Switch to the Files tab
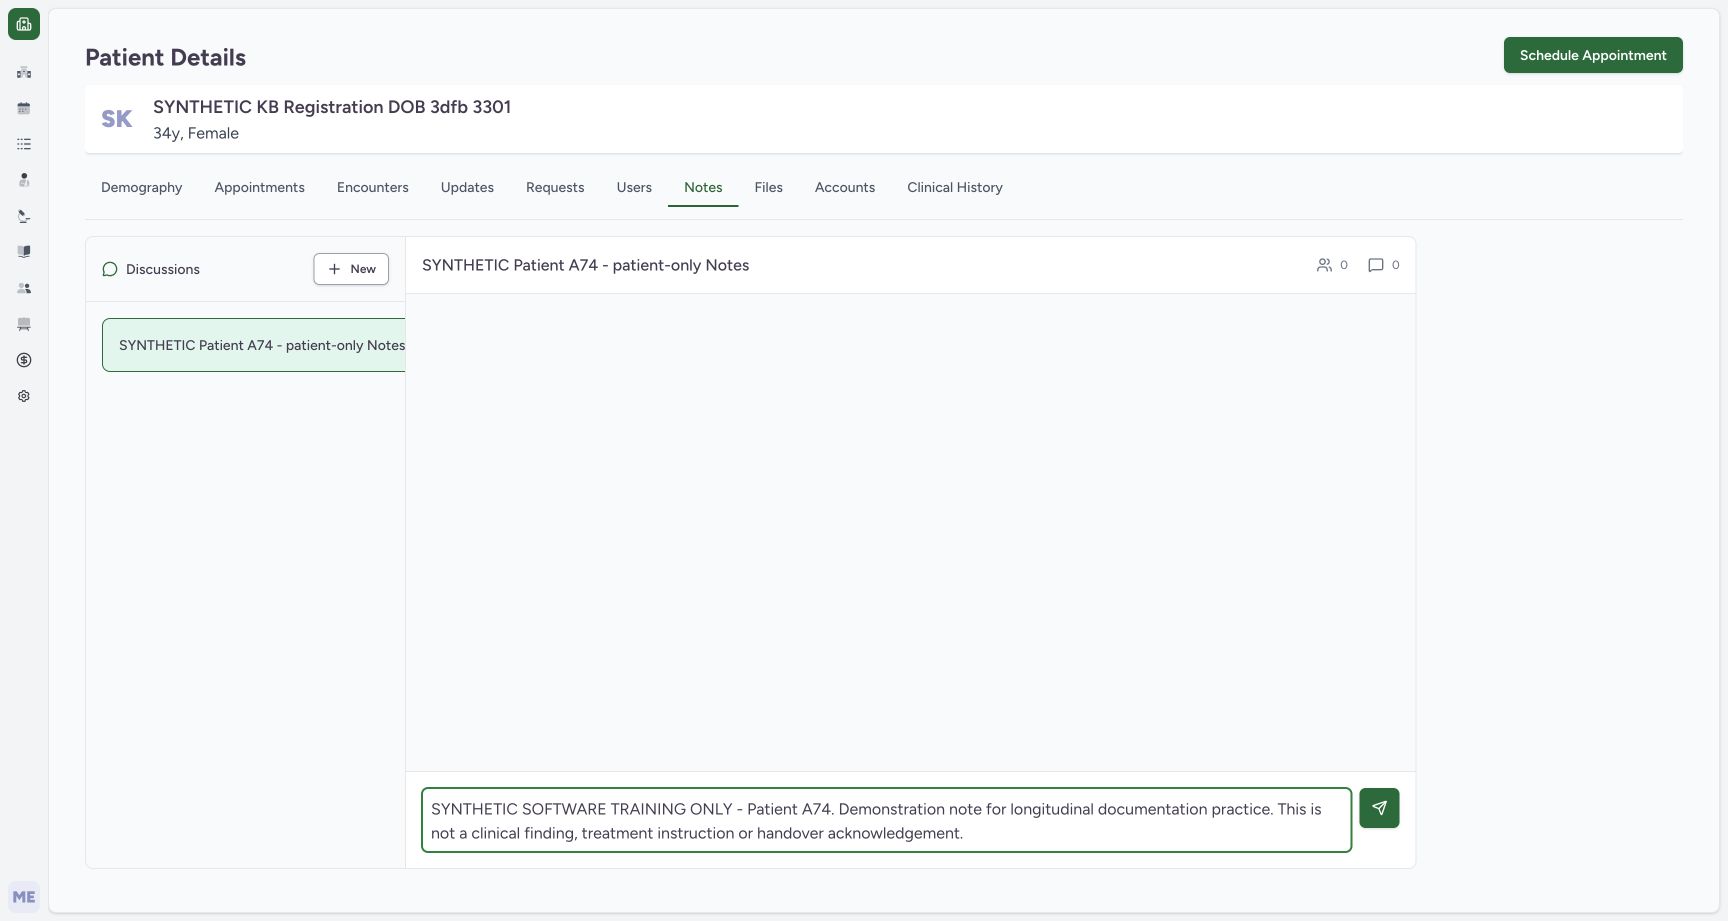Image resolution: width=1728 pixels, height=921 pixels. click(x=769, y=187)
